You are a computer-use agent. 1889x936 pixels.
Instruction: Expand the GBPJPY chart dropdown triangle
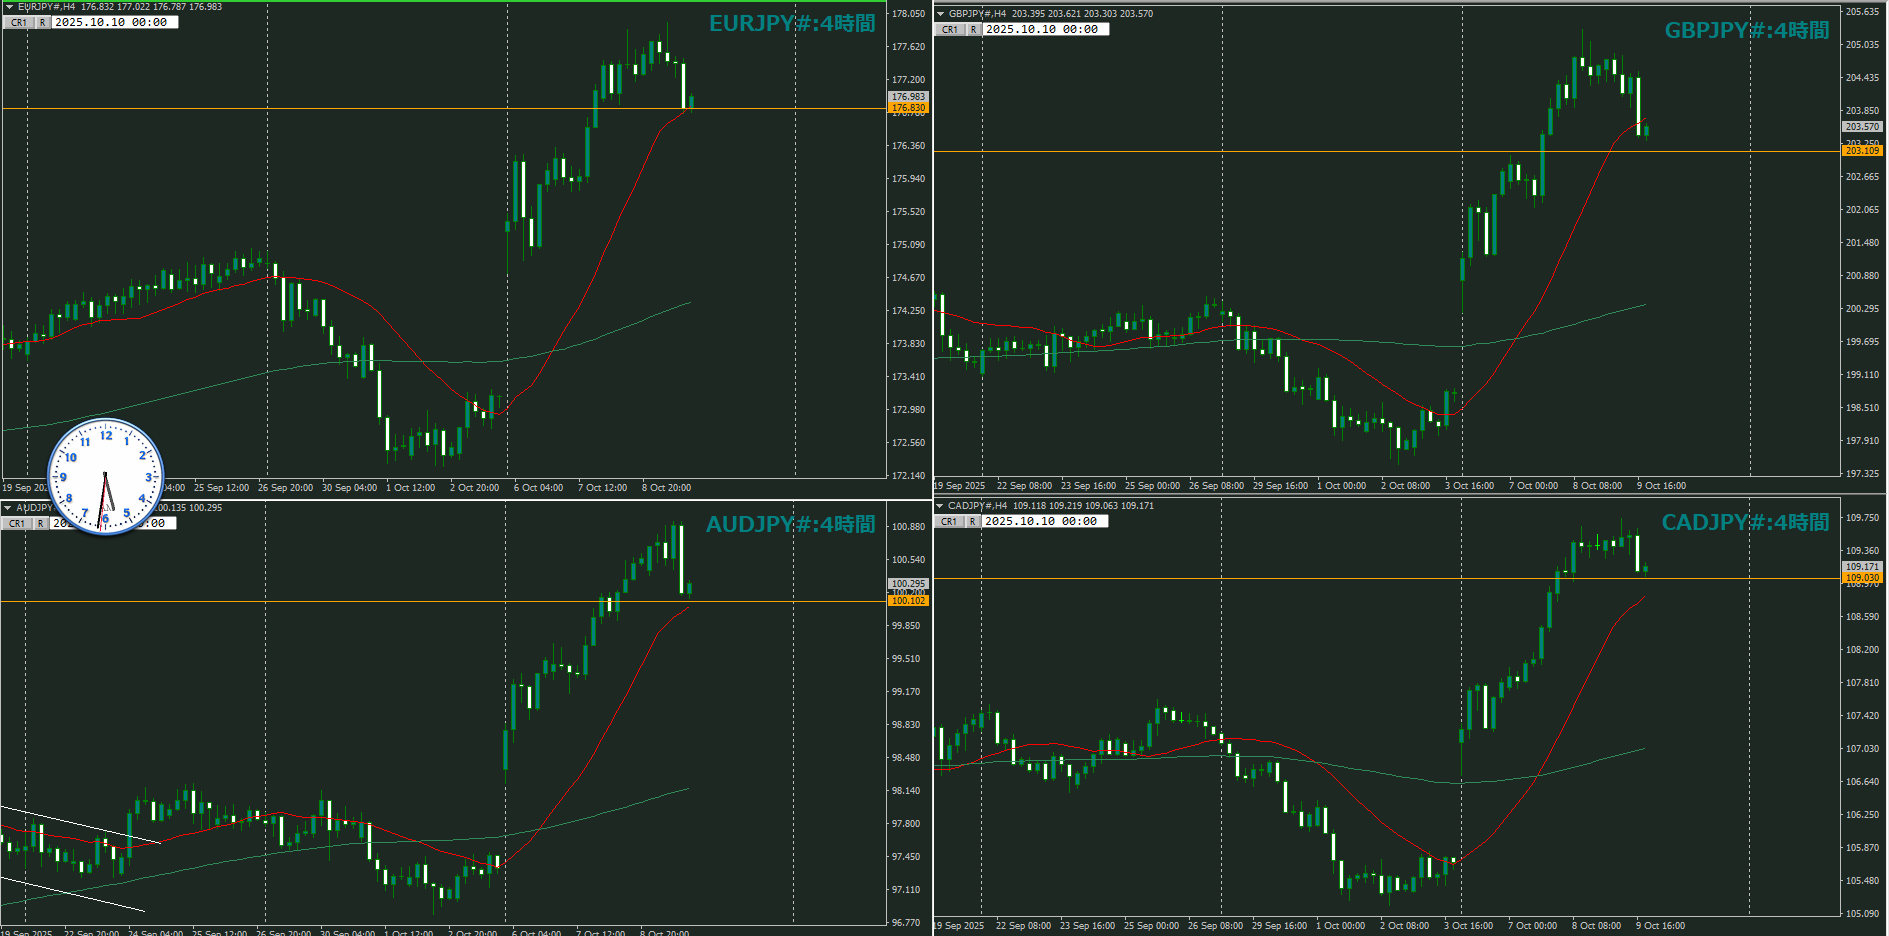pyautogui.click(x=940, y=14)
